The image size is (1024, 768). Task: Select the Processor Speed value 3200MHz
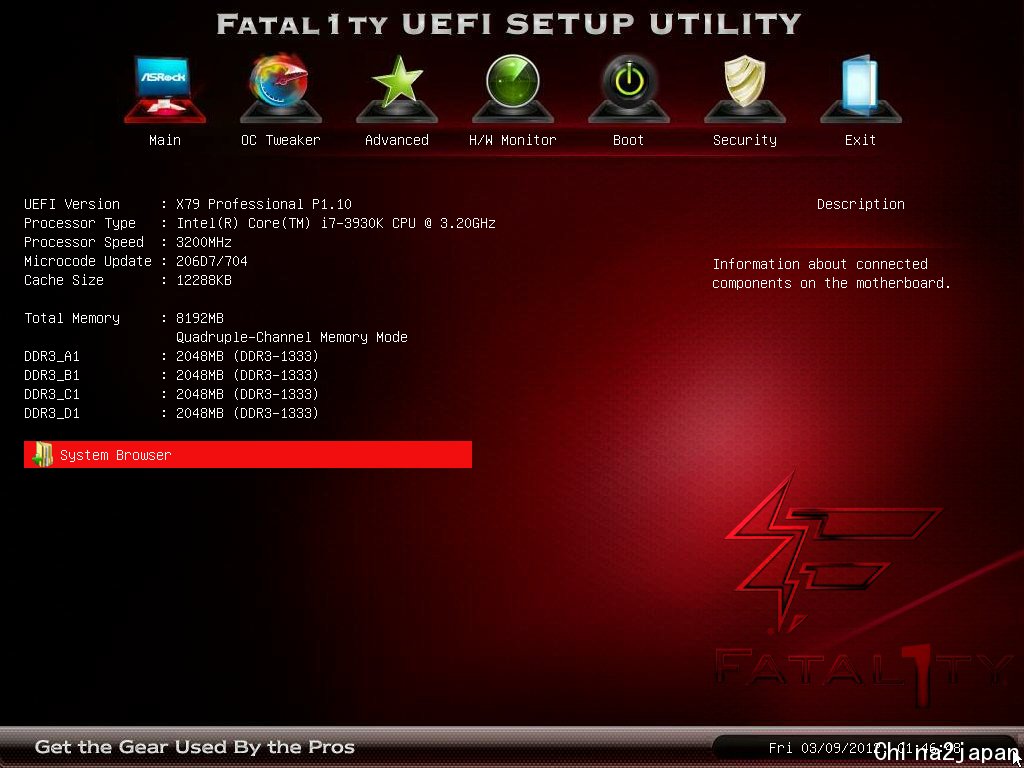tap(204, 242)
